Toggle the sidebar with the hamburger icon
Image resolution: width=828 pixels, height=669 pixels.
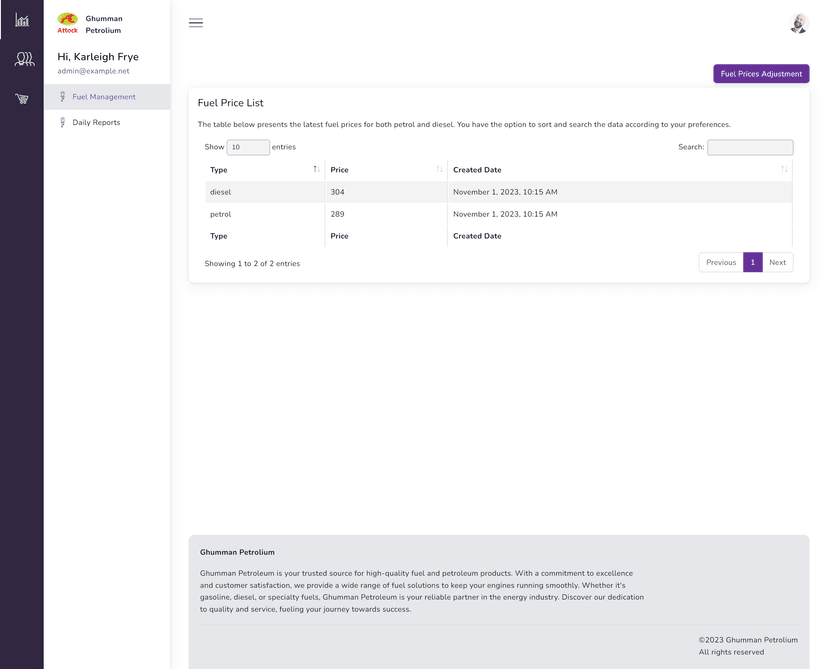click(x=195, y=23)
